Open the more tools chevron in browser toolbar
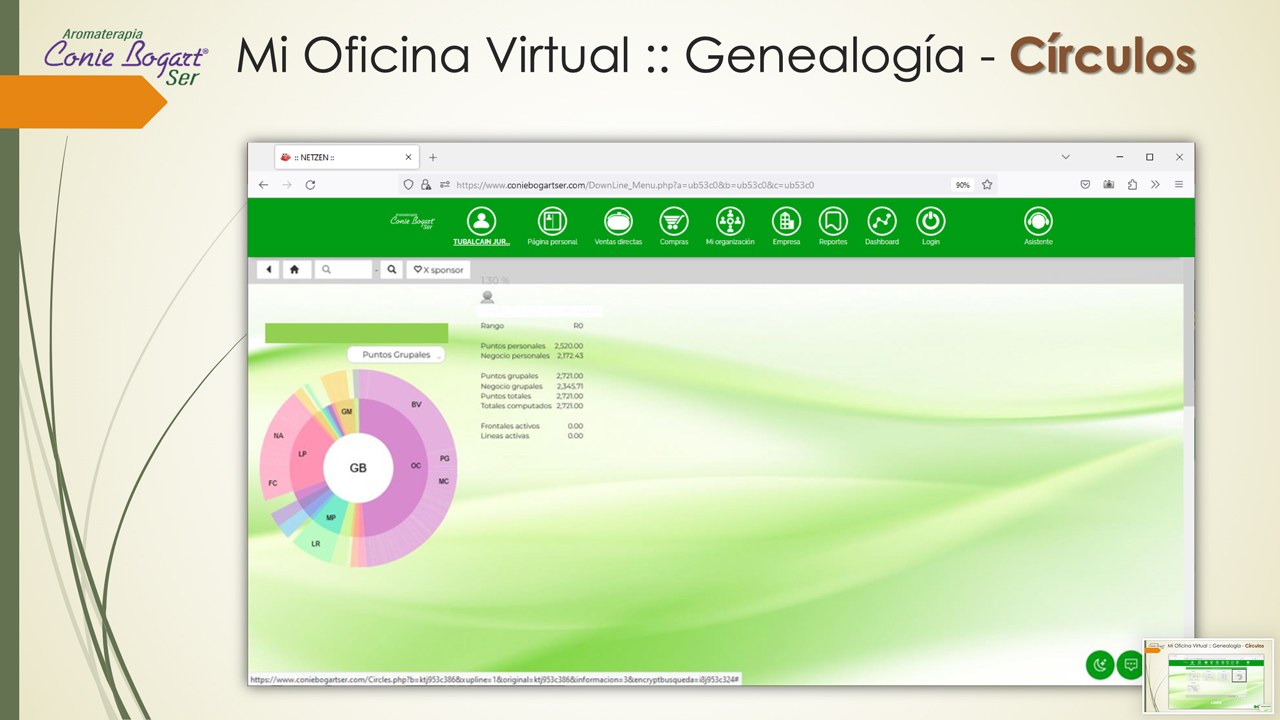The width and height of the screenshot is (1280, 720). tap(1155, 185)
